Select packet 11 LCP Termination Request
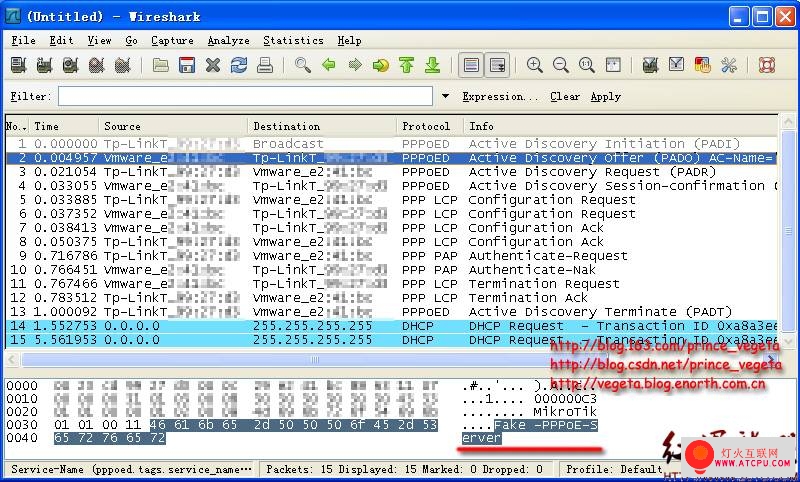Screen dimensions: 800x482 391,284
